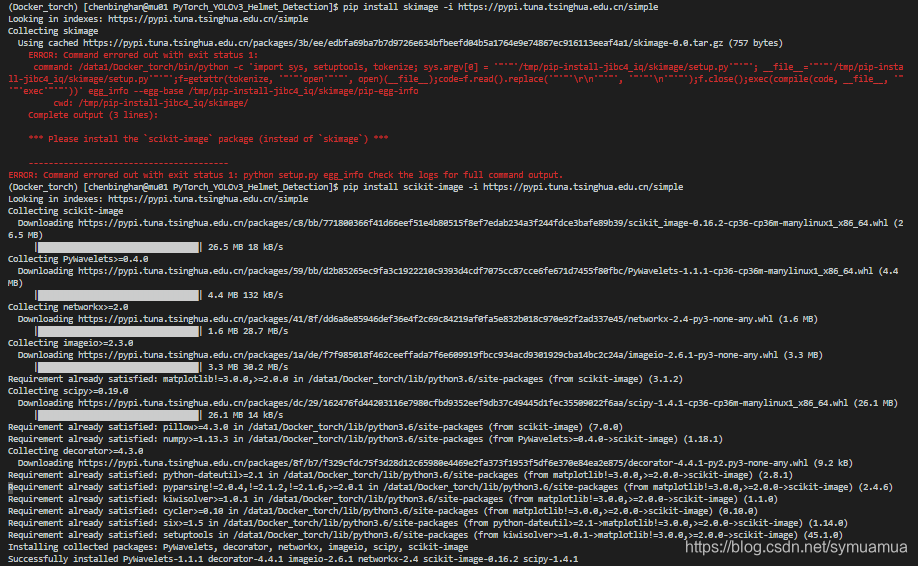Click the networkx-2.4 wheel download URL

(x=417, y=319)
